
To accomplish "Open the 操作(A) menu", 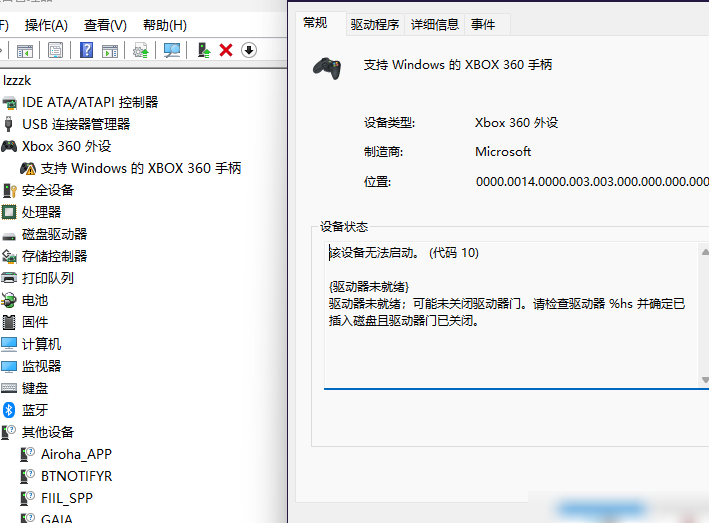I will coord(46,25).
